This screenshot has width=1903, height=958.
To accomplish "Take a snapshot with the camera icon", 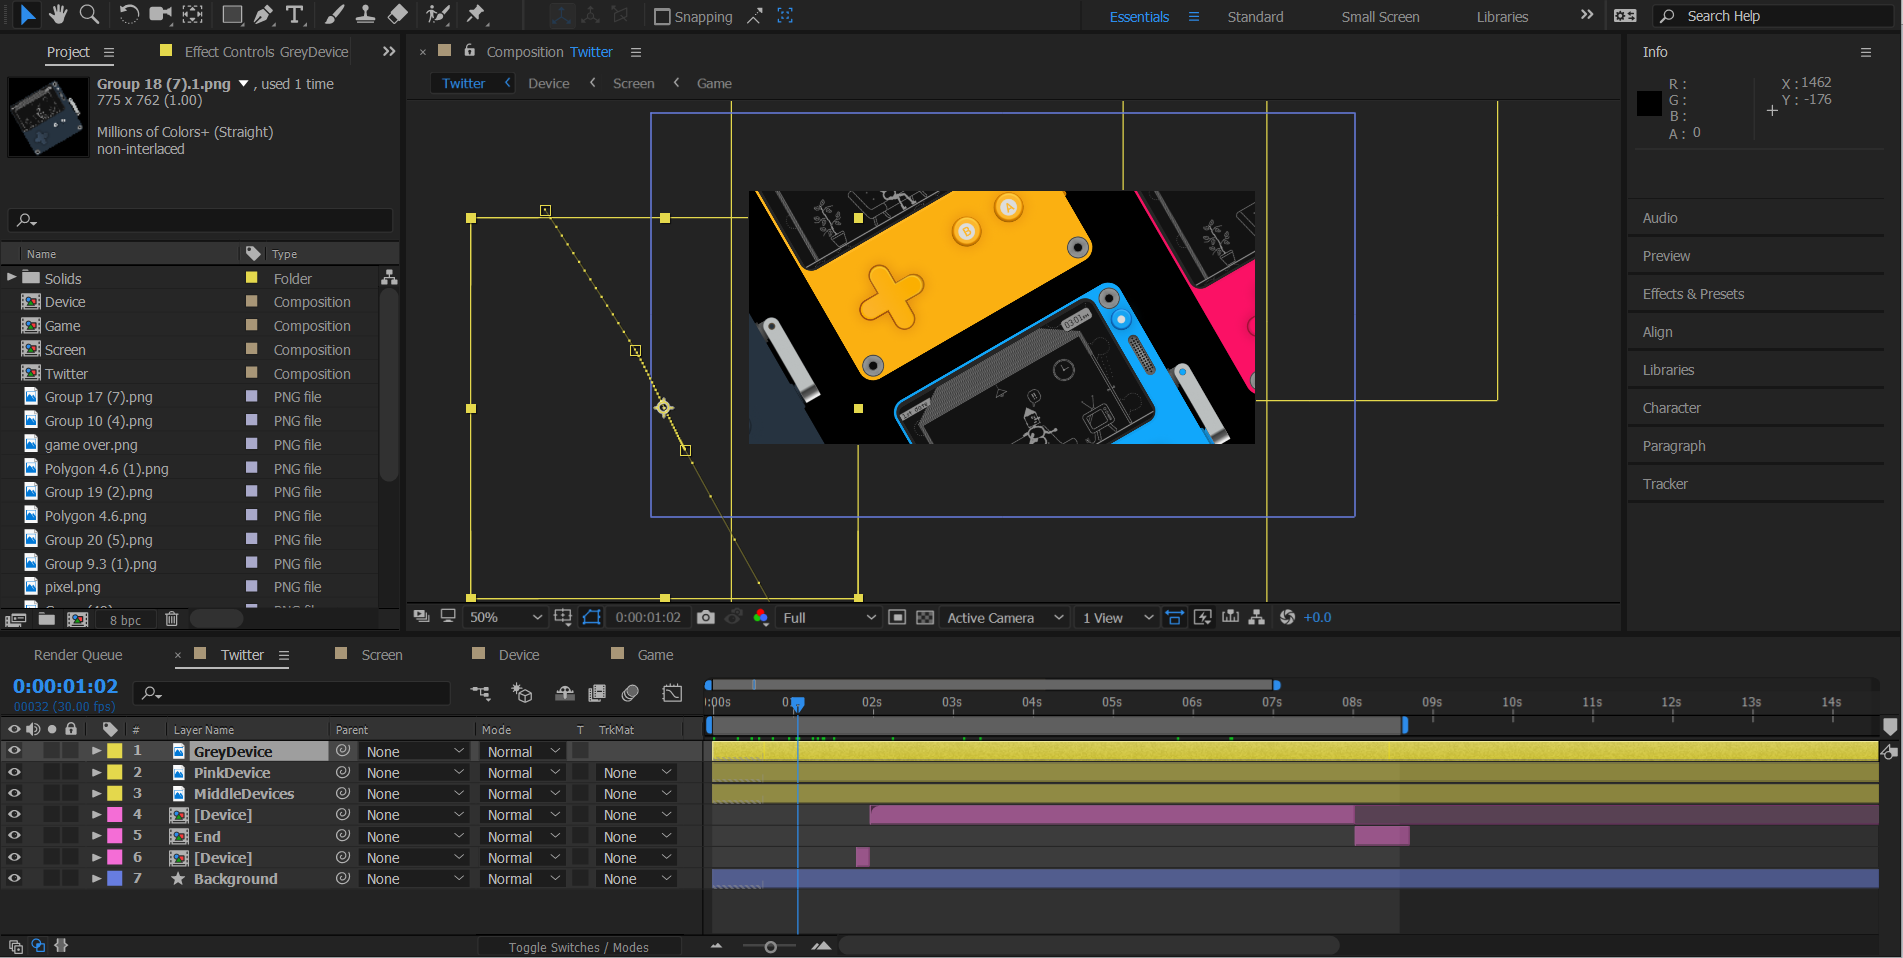I will tap(706, 617).
